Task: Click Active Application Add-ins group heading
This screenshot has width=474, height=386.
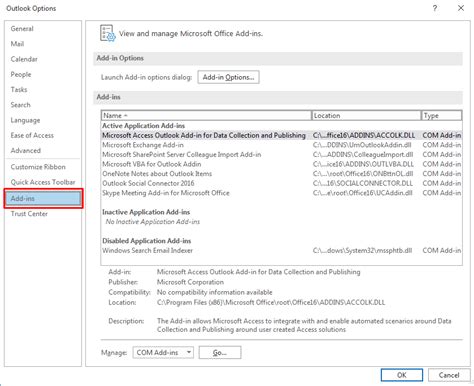Action: pos(143,126)
